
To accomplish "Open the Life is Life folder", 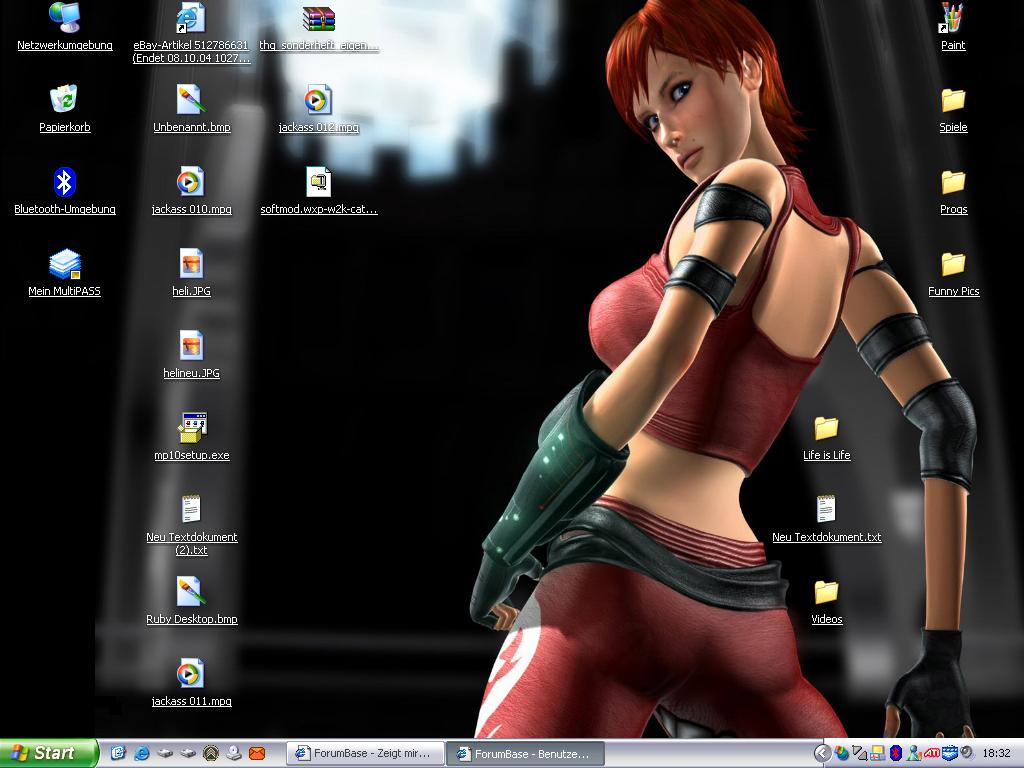I will point(826,428).
